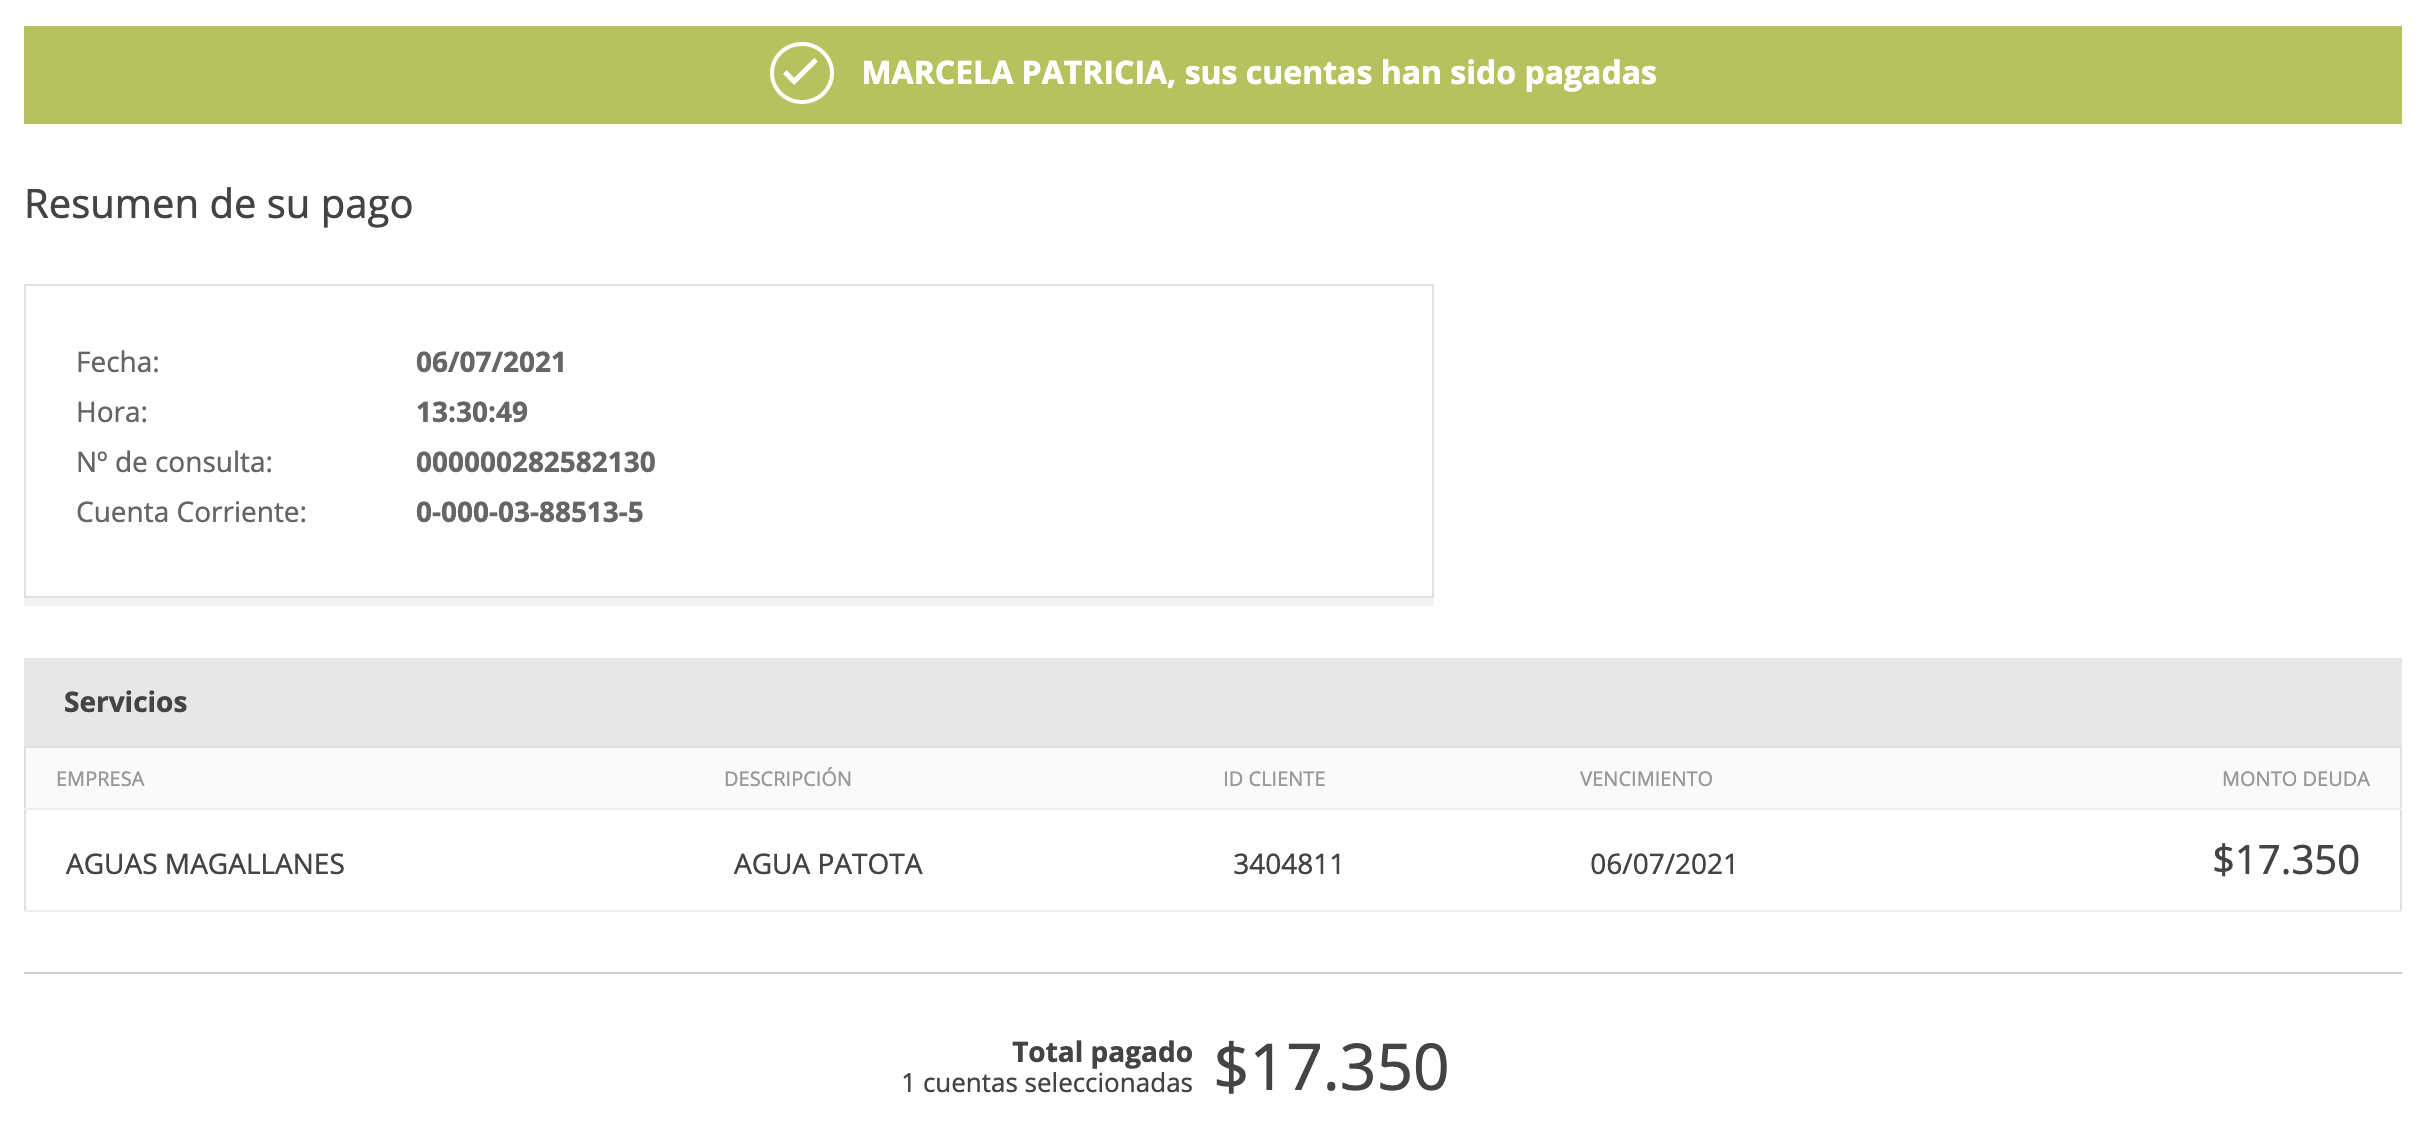Click the checkmark icon in the green banner

click(x=801, y=73)
